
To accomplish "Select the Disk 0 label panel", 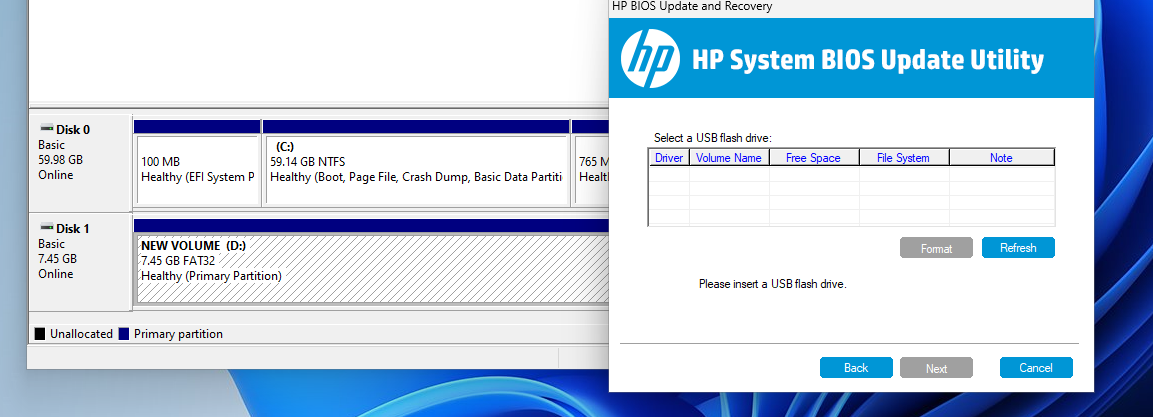I will pyautogui.click(x=79, y=163).
